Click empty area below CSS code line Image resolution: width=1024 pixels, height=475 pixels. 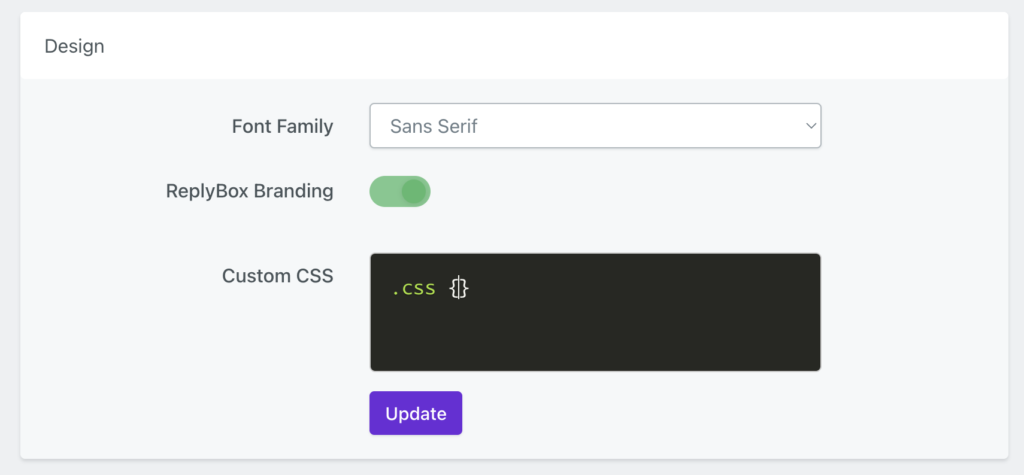595,340
